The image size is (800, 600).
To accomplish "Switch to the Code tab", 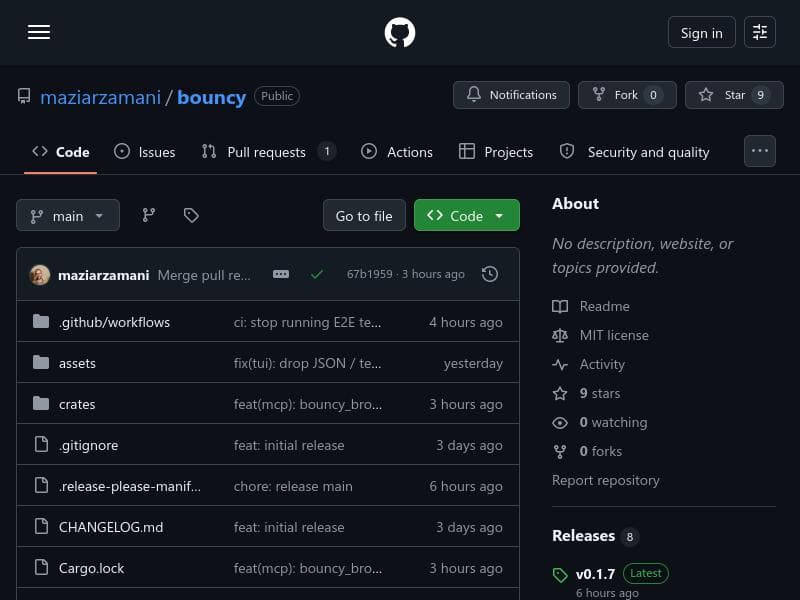I will pos(60,152).
